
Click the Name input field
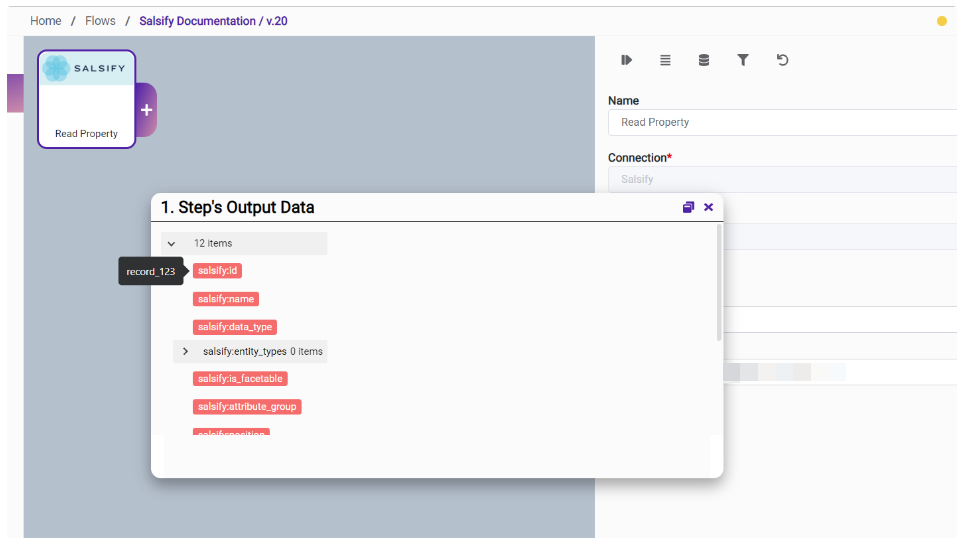click(x=782, y=122)
